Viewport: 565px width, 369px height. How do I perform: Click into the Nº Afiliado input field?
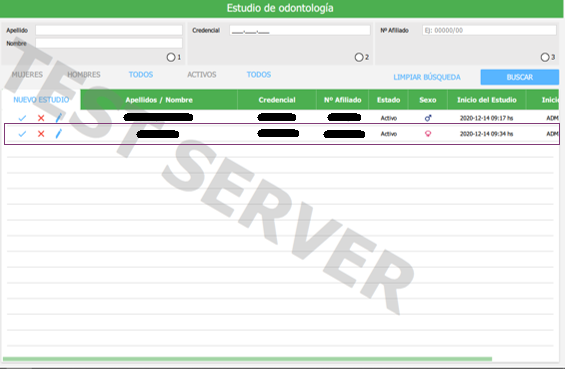[489, 30]
